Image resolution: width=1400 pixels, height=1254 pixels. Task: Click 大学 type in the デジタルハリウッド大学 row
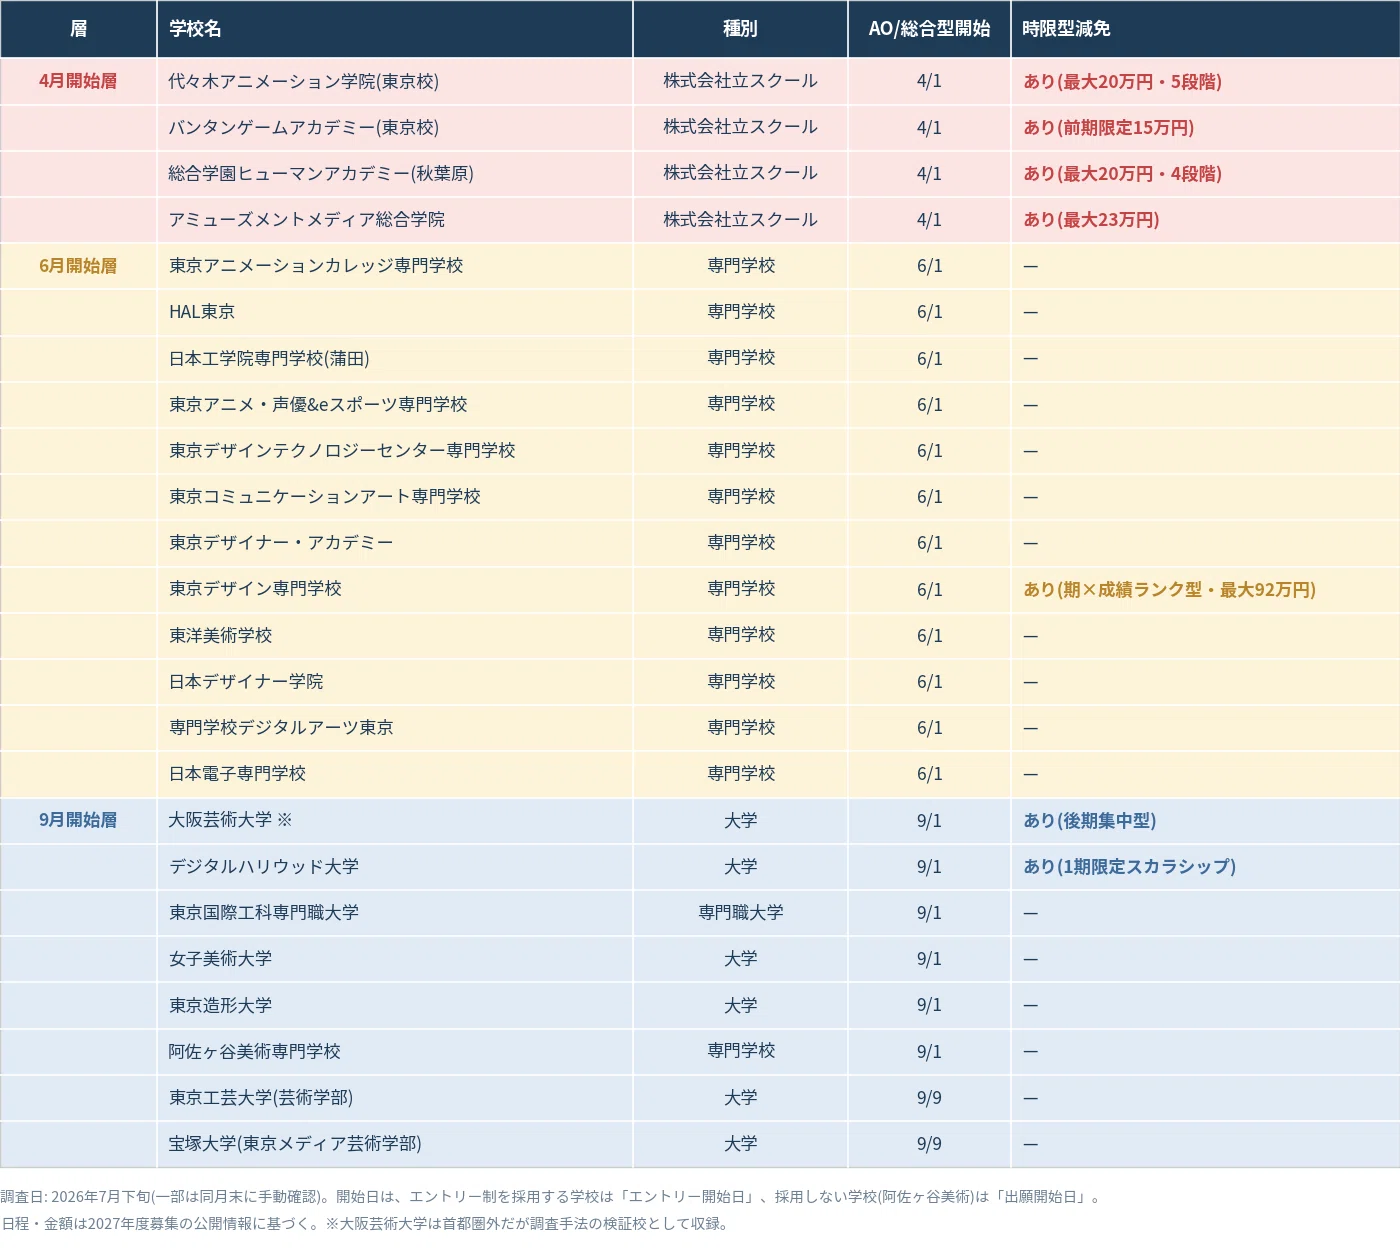point(740,867)
